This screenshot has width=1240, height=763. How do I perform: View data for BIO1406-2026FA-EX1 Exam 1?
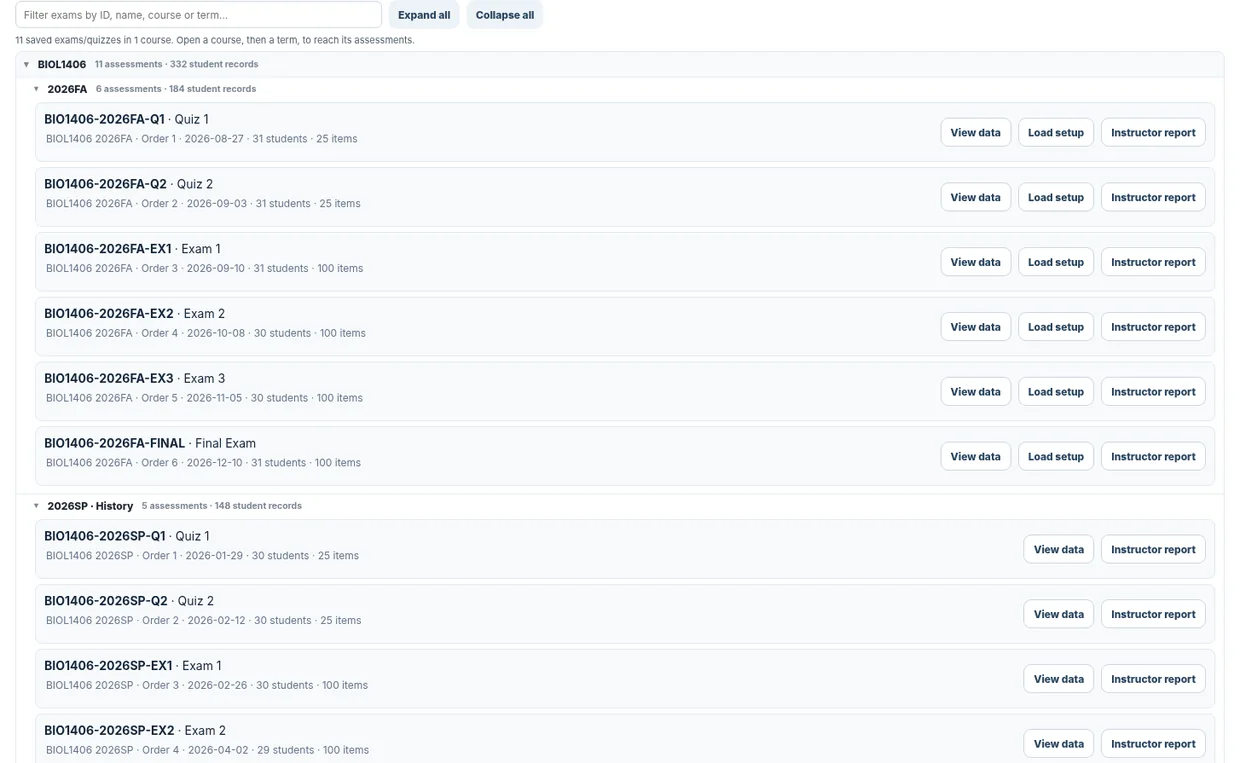(975, 262)
